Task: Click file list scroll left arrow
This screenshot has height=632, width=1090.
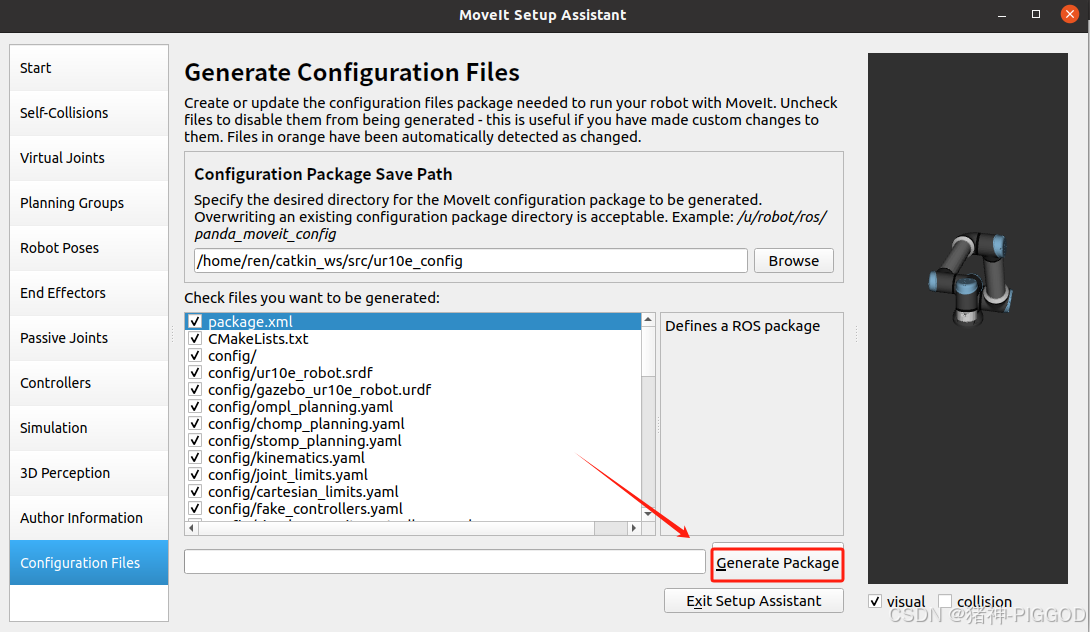Action: coord(192,528)
